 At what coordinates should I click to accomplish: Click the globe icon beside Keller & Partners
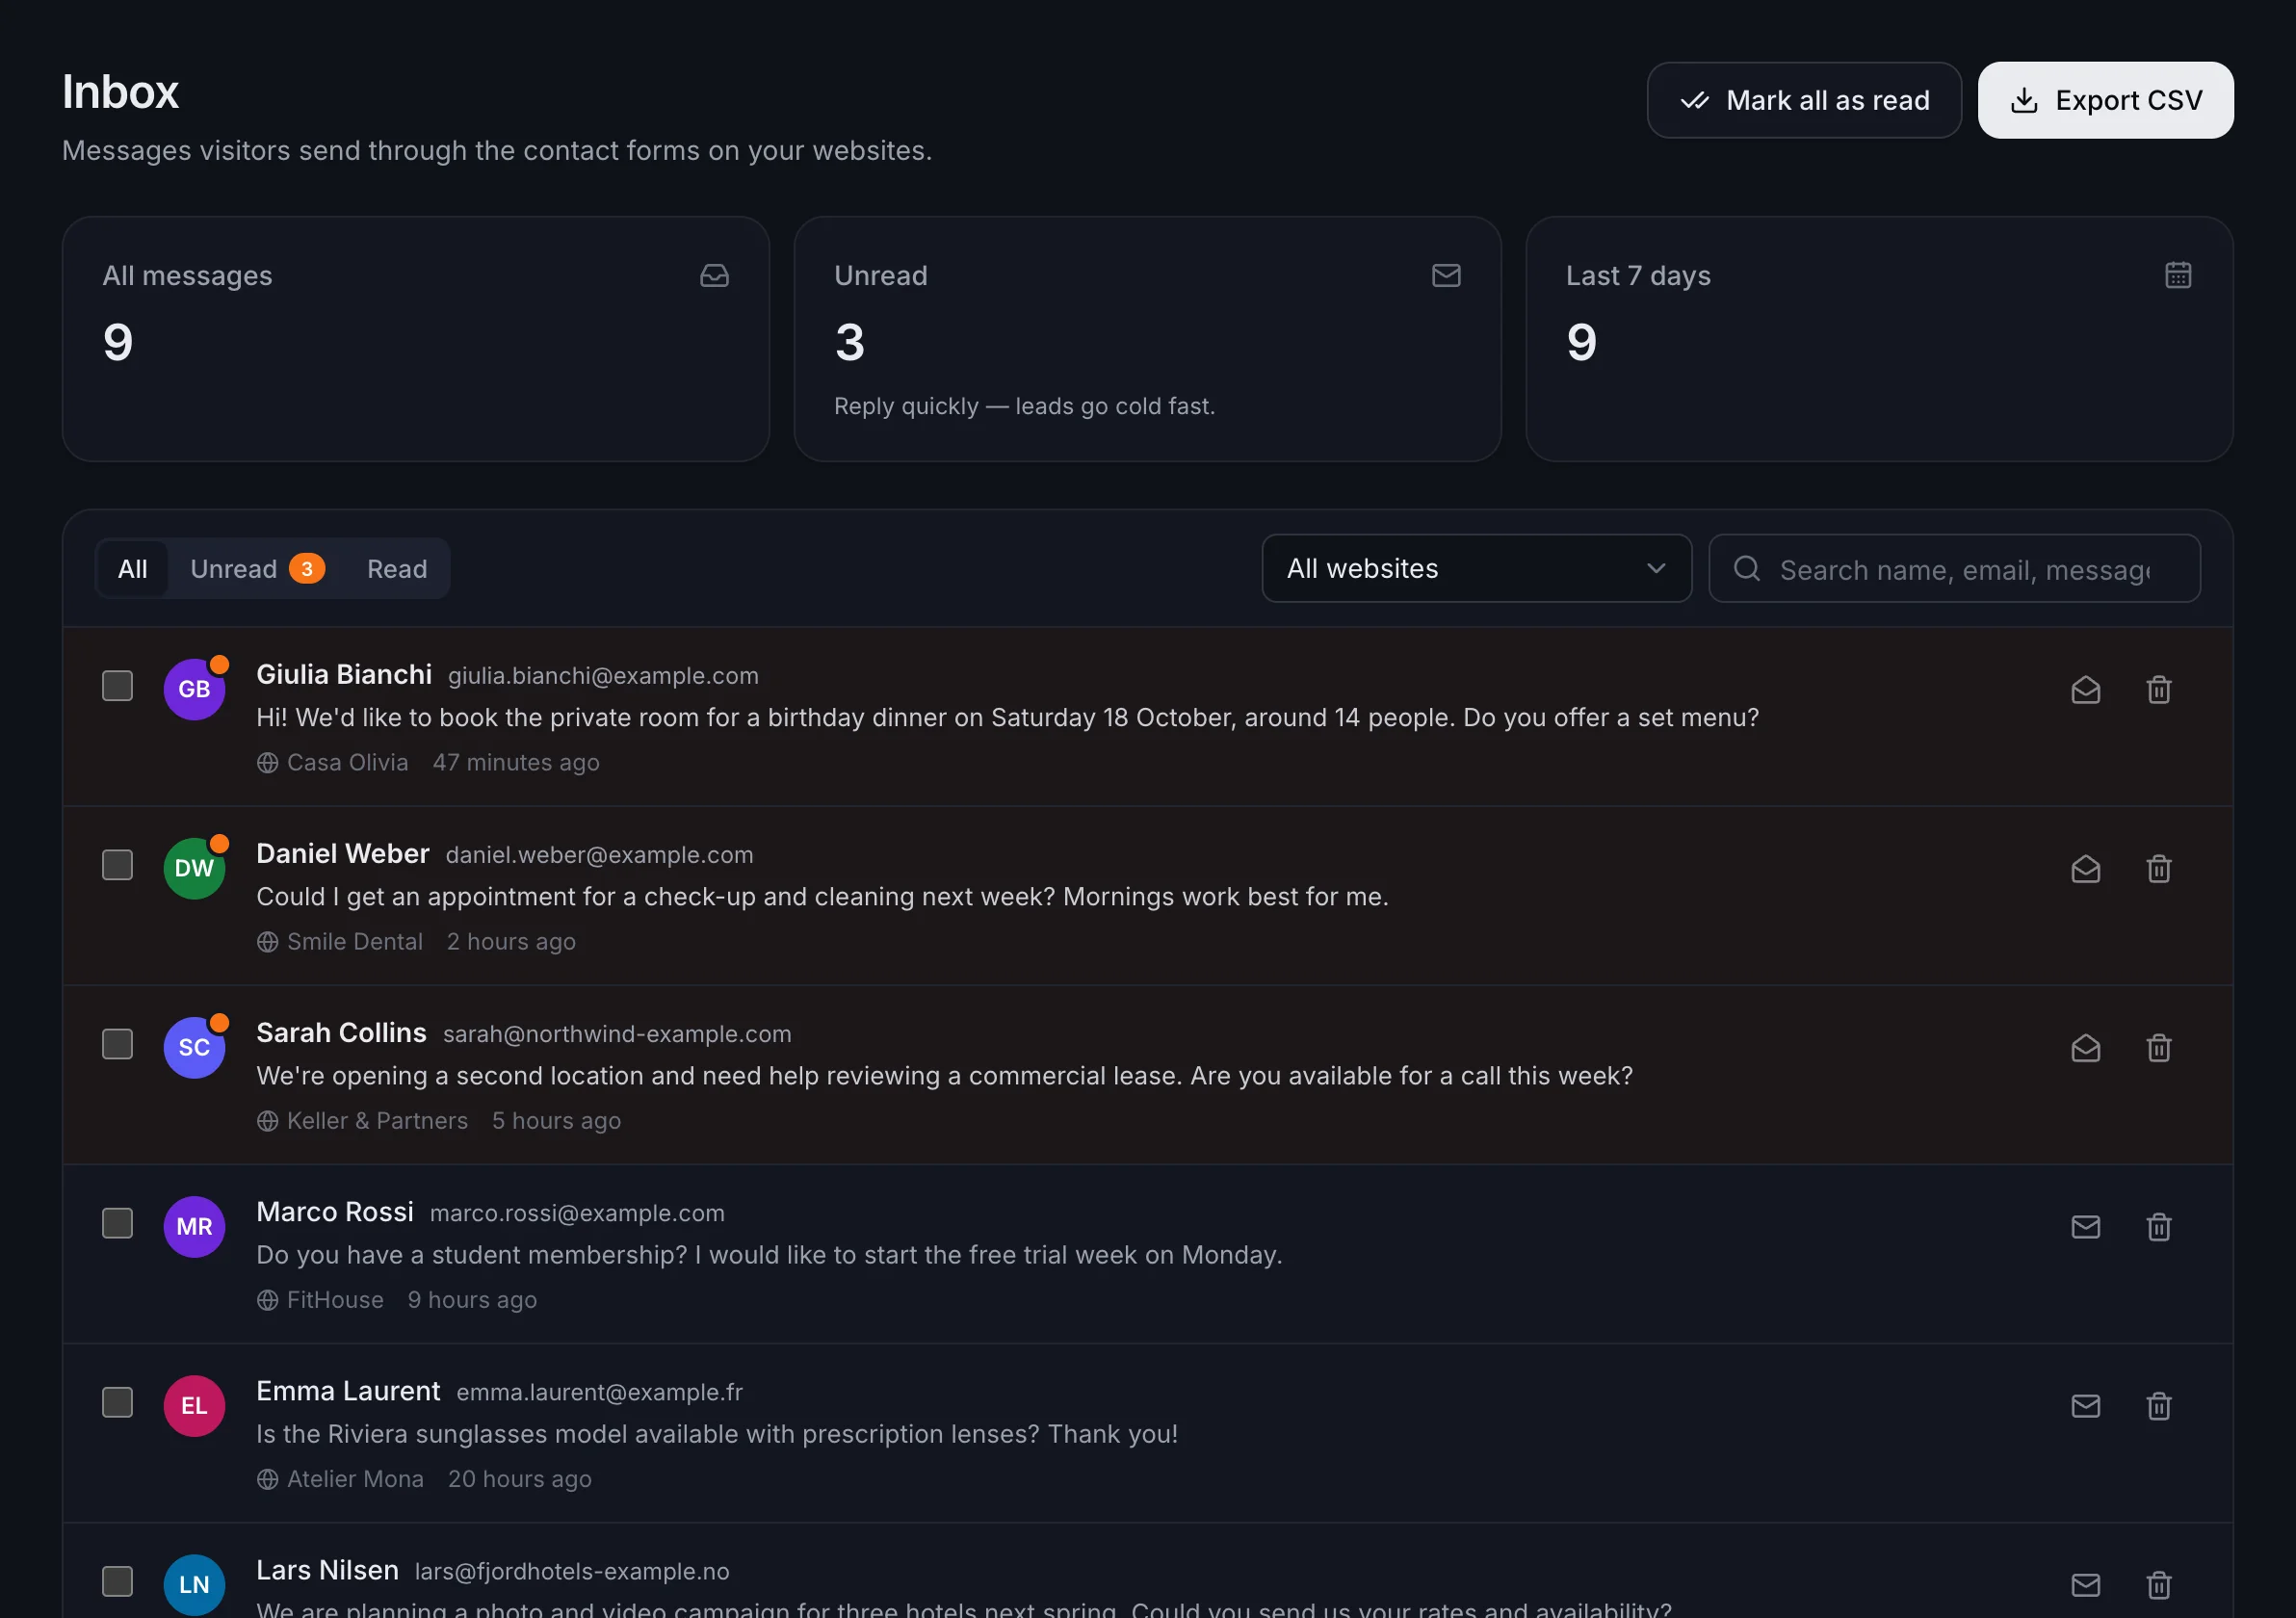click(x=267, y=1121)
